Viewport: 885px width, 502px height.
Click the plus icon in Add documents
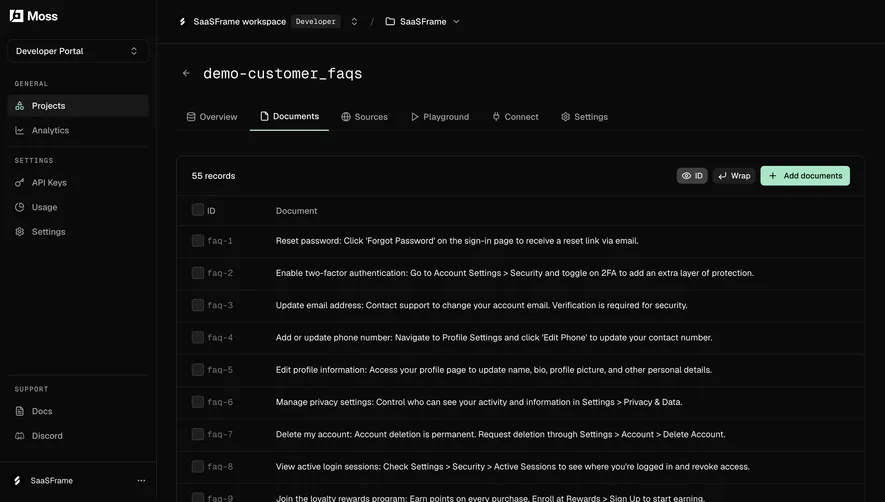(x=773, y=176)
